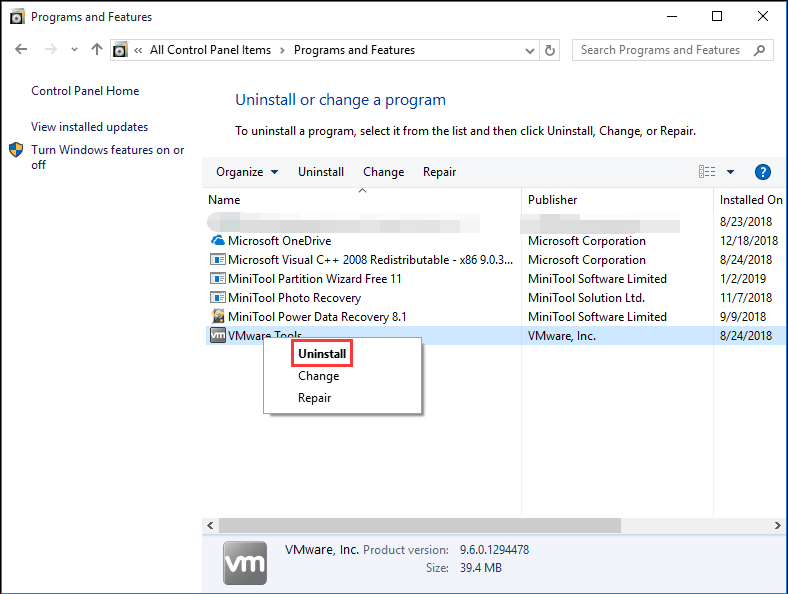788x594 pixels.
Task: Expand the chevron after All Control Panel Items
Action: click(282, 50)
